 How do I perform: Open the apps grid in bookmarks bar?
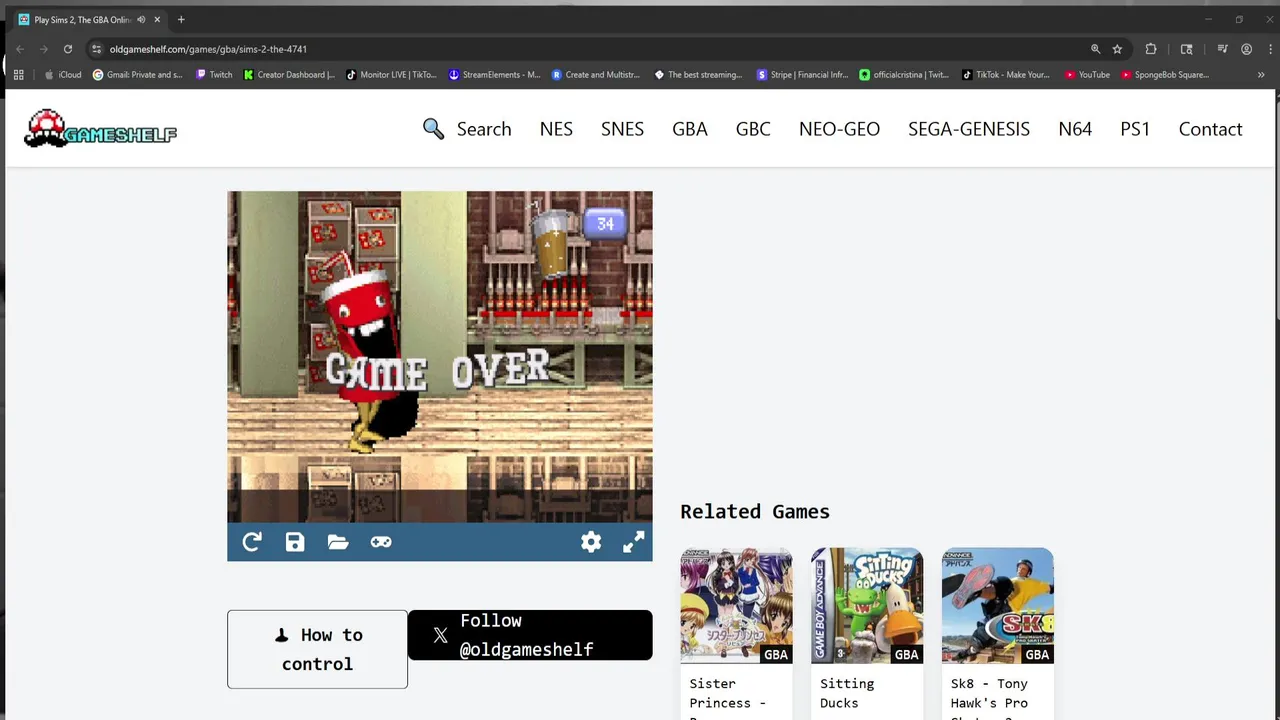click(18, 75)
